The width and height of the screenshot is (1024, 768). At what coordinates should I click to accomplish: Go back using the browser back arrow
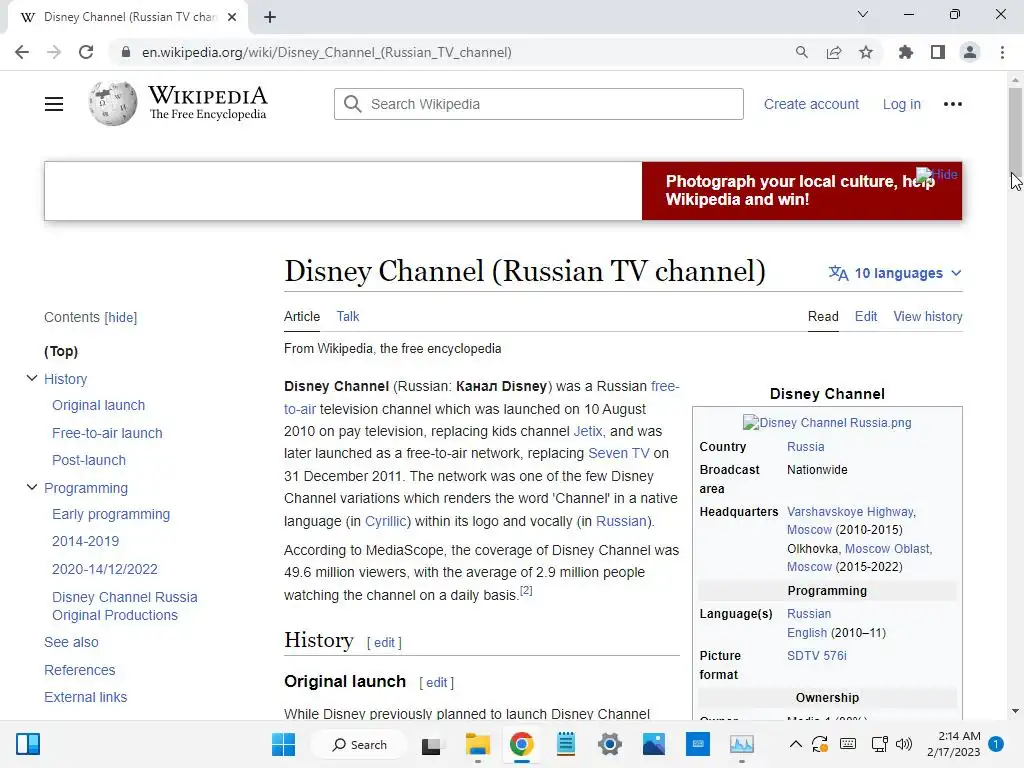pyautogui.click(x=22, y=52)
